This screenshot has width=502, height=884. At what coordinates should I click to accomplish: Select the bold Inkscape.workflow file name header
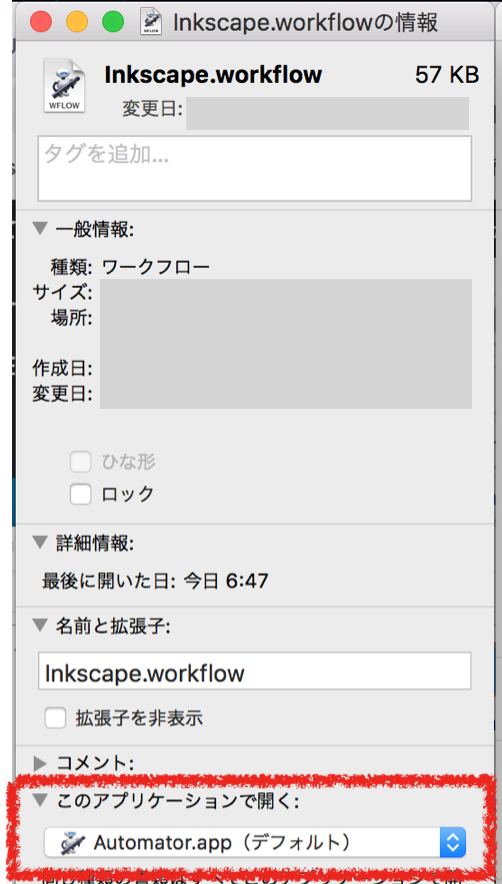[x=213, y=74]
